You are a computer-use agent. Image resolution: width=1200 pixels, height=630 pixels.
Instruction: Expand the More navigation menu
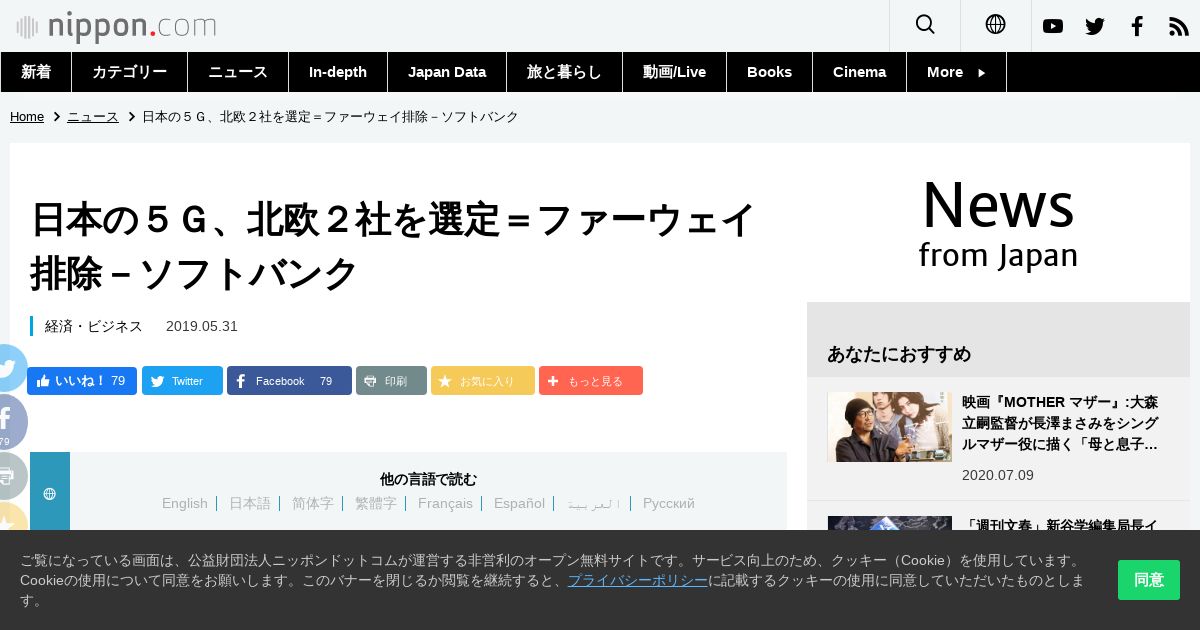pyautogui.click(x=956, y=72)
